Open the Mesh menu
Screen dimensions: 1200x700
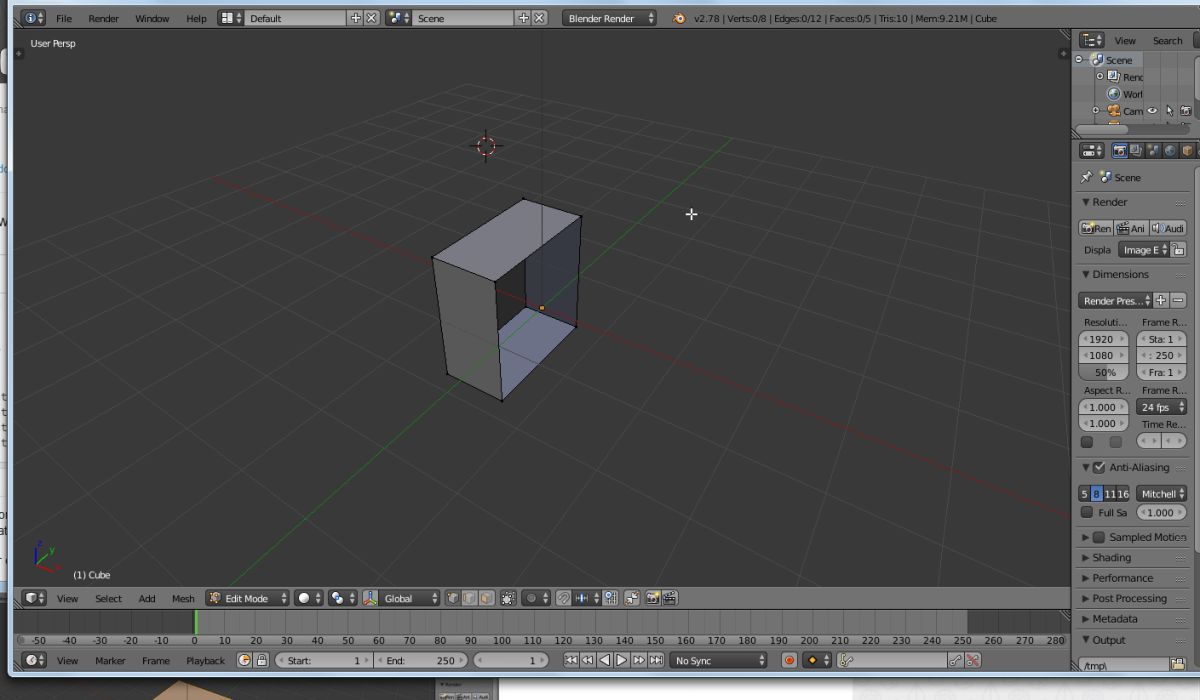(x=183, y=598)
